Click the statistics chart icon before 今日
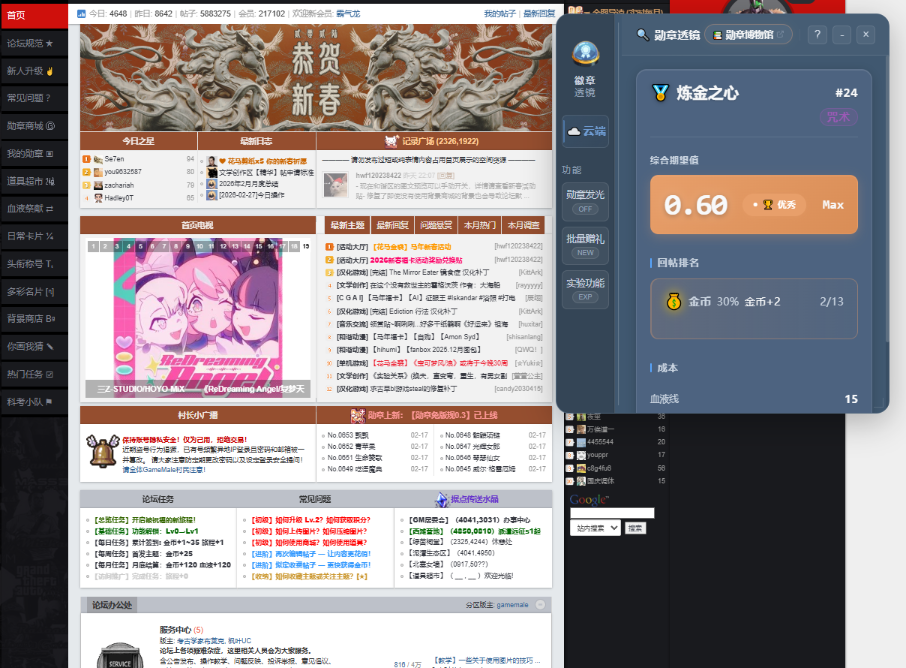Image resolution: width=906 pixels, height=668 pixels. (82, 14)
